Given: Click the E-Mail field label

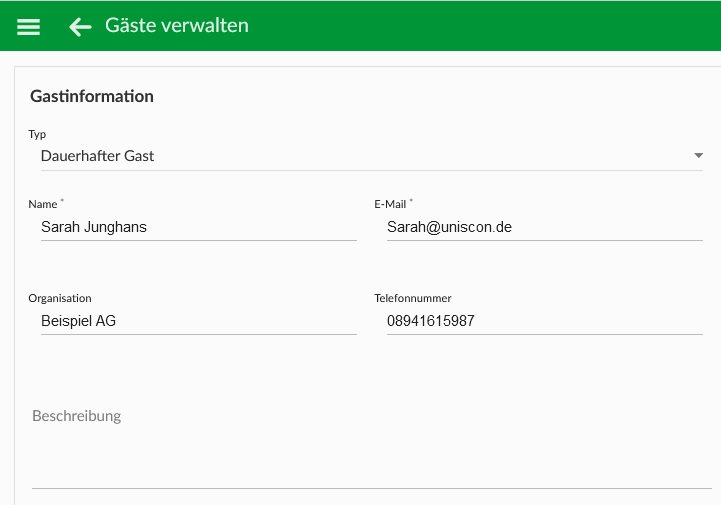Looking at the screenshot, I should pyautogui.click(x=390, y=204).
